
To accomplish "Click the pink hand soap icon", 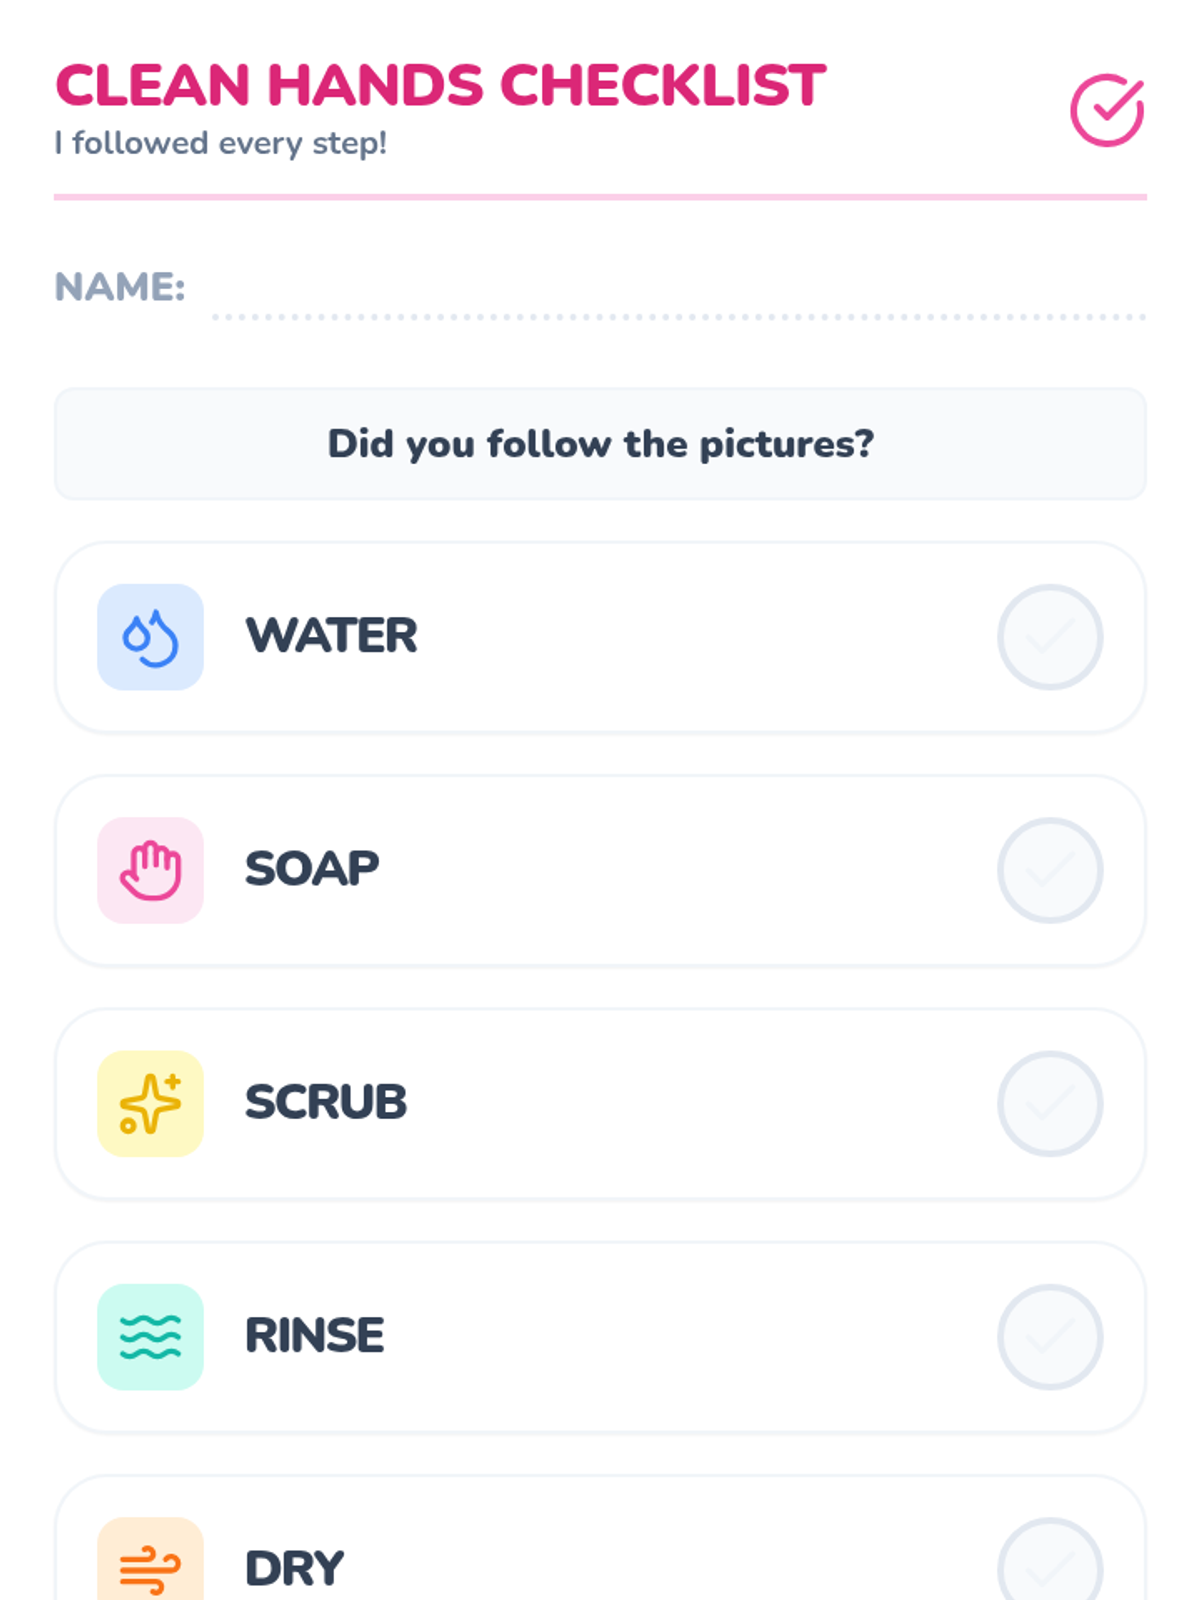I will [150, 870].
